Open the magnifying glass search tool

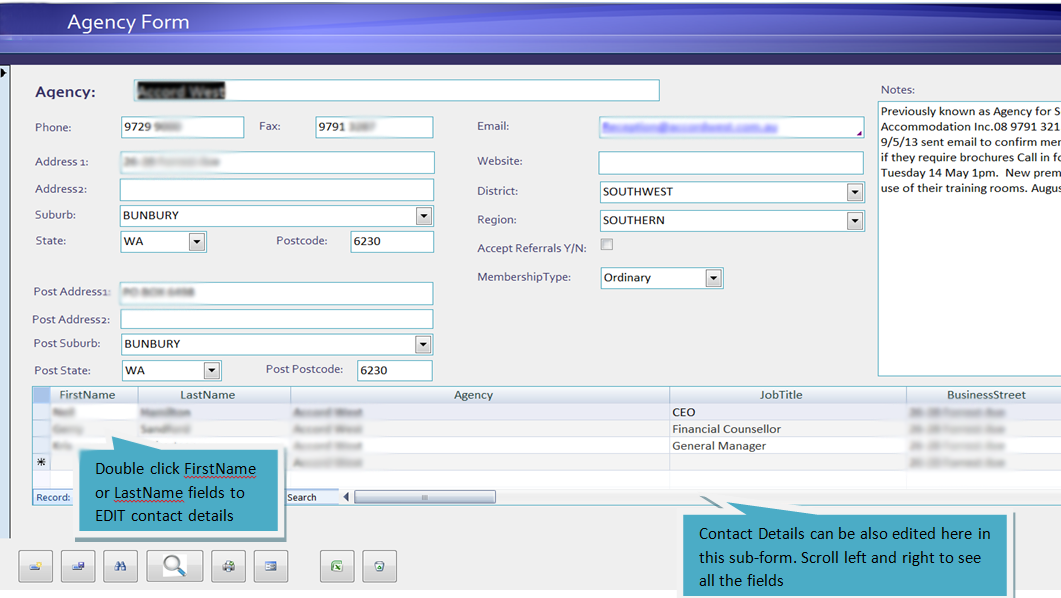pyautogui.click(x=174, y=566)
